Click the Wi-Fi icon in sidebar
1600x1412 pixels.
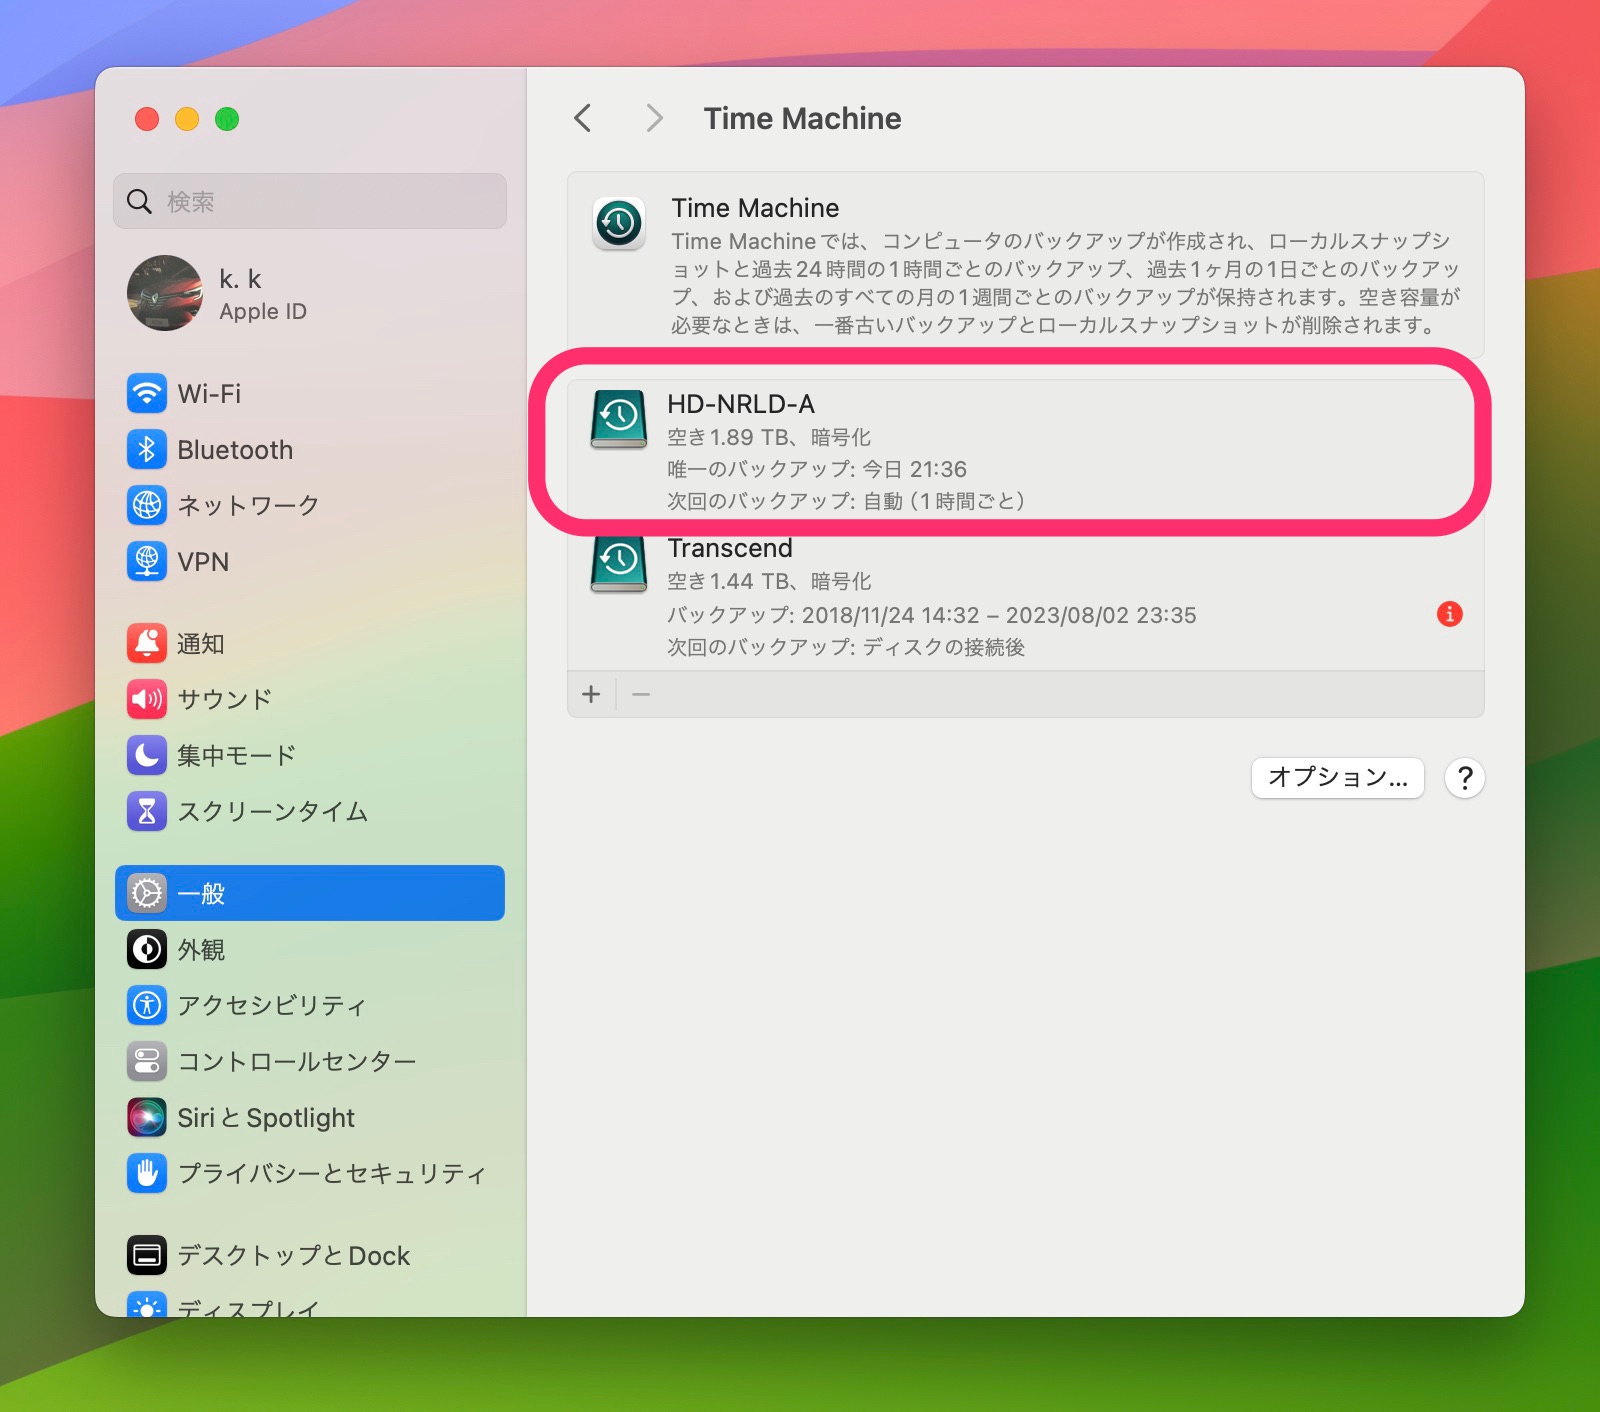pyautogui.click(x=147, y=393)
